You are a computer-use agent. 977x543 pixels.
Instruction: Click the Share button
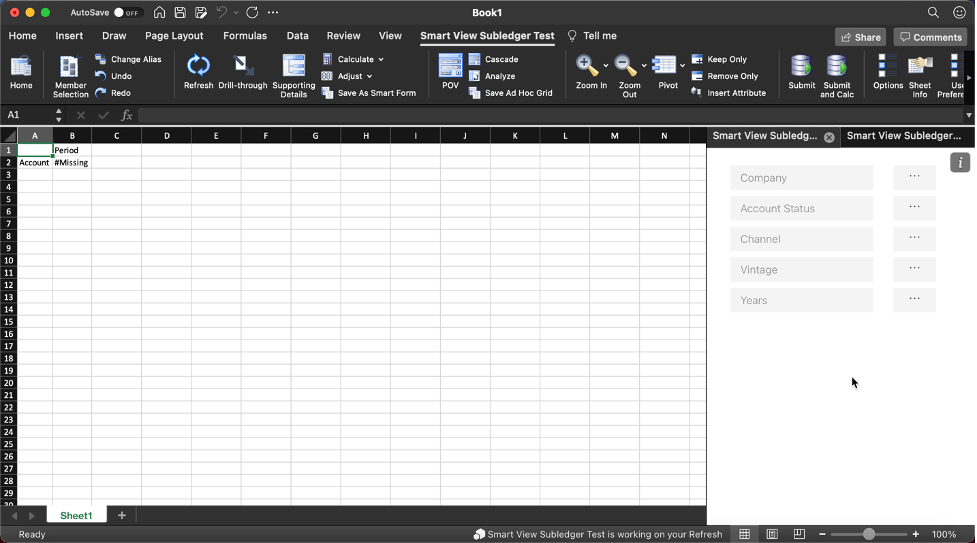coord(860,37)
